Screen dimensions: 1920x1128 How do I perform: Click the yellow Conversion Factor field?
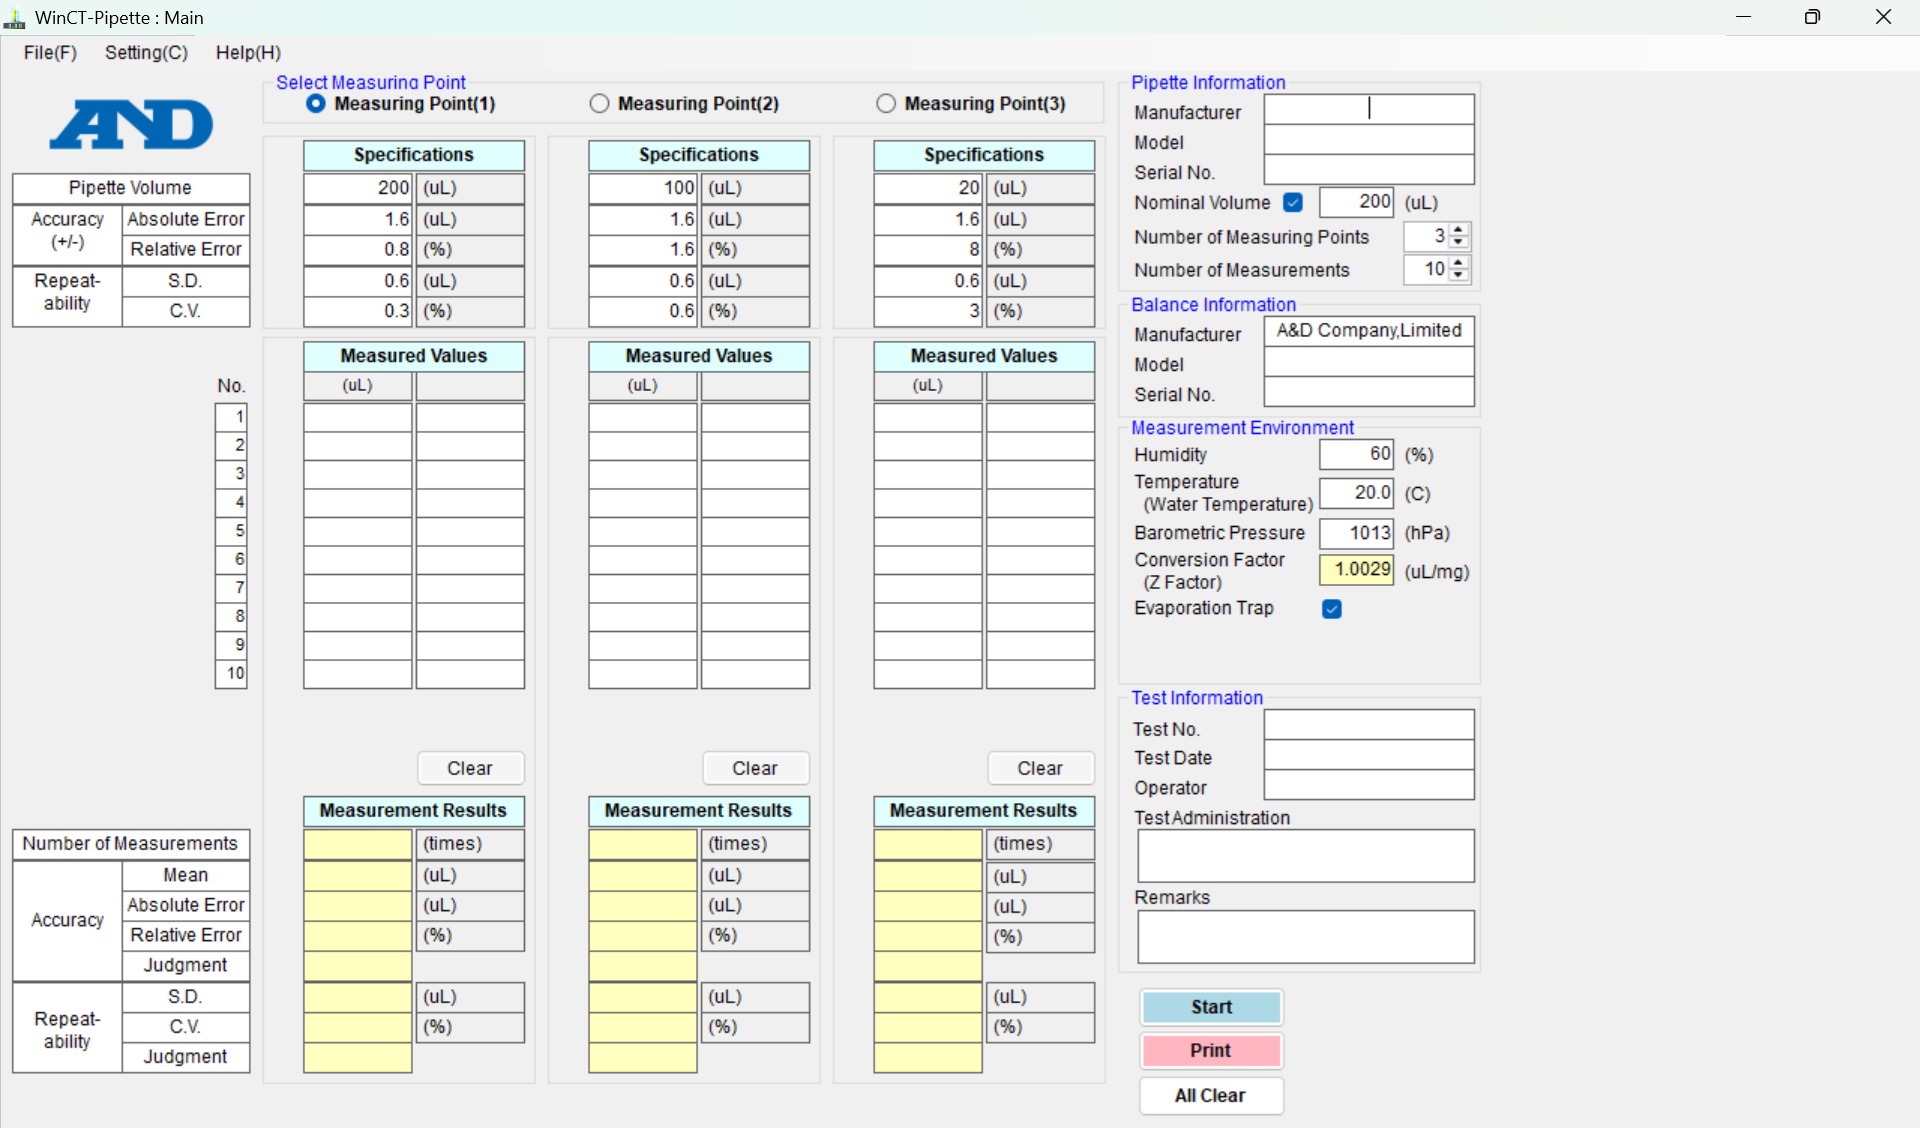click(x=1357, y=570)
